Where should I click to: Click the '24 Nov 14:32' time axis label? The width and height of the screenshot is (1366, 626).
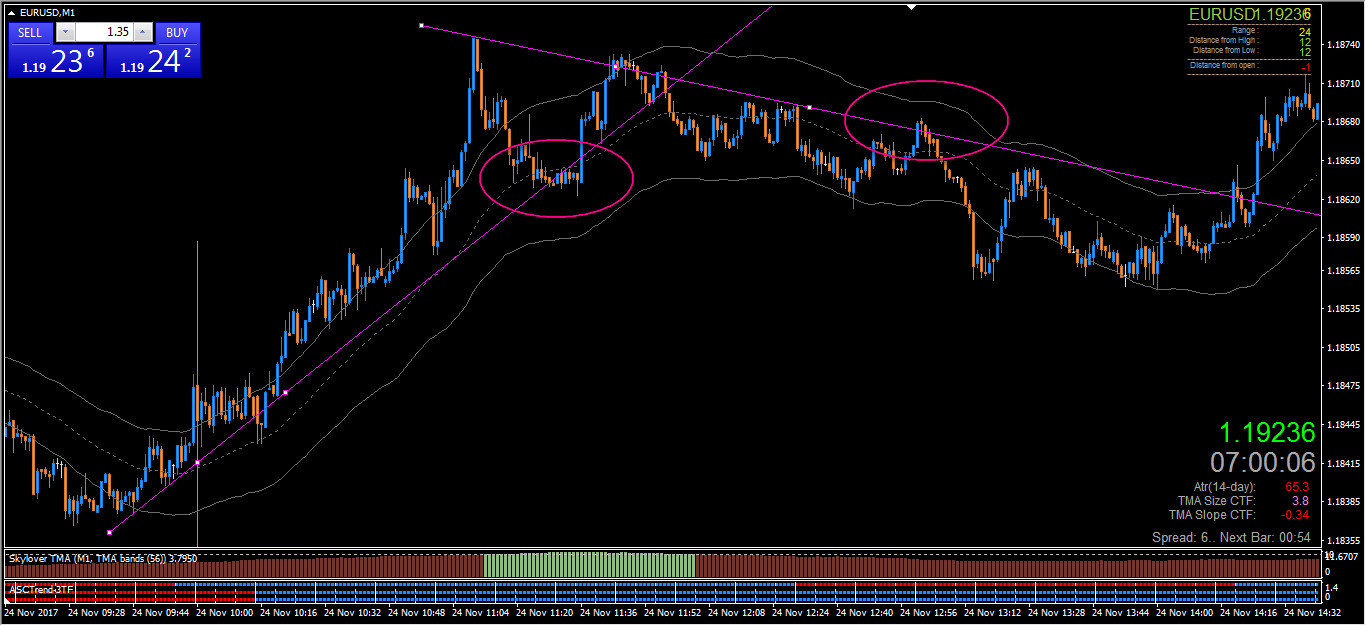coord(1313,612)
